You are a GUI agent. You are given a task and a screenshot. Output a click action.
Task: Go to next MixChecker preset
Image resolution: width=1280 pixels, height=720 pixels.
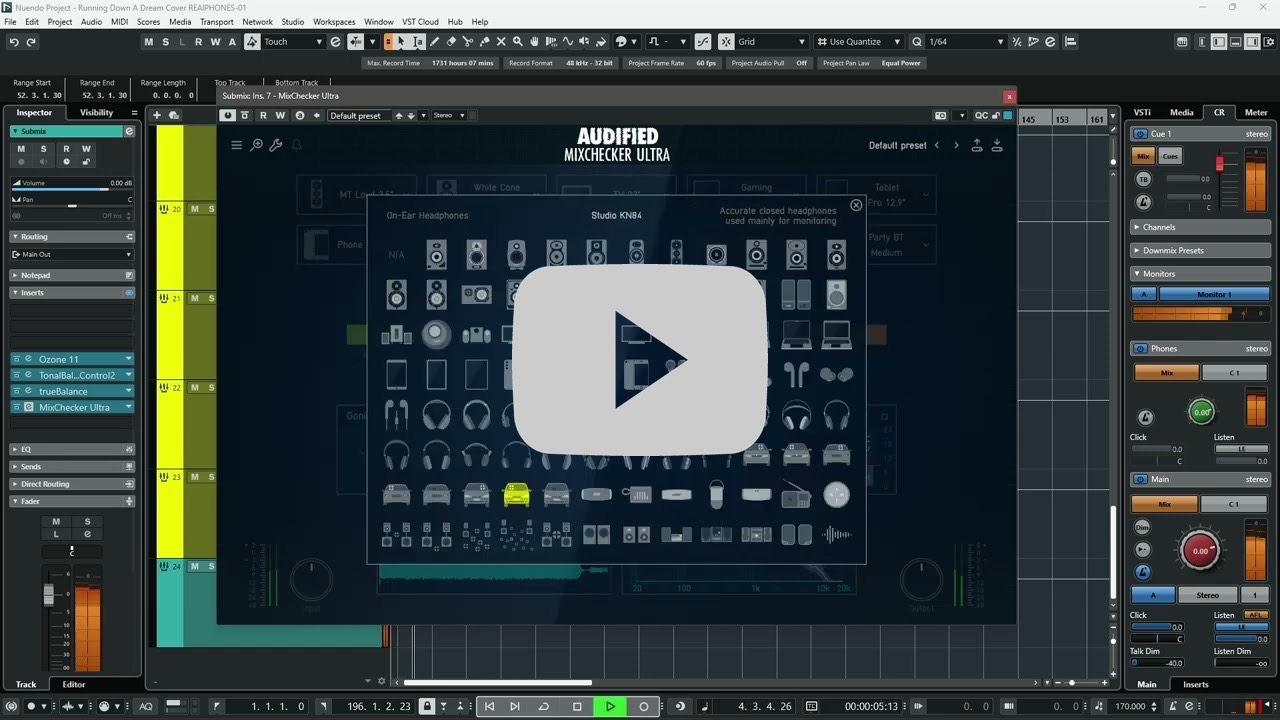point(956,145)
